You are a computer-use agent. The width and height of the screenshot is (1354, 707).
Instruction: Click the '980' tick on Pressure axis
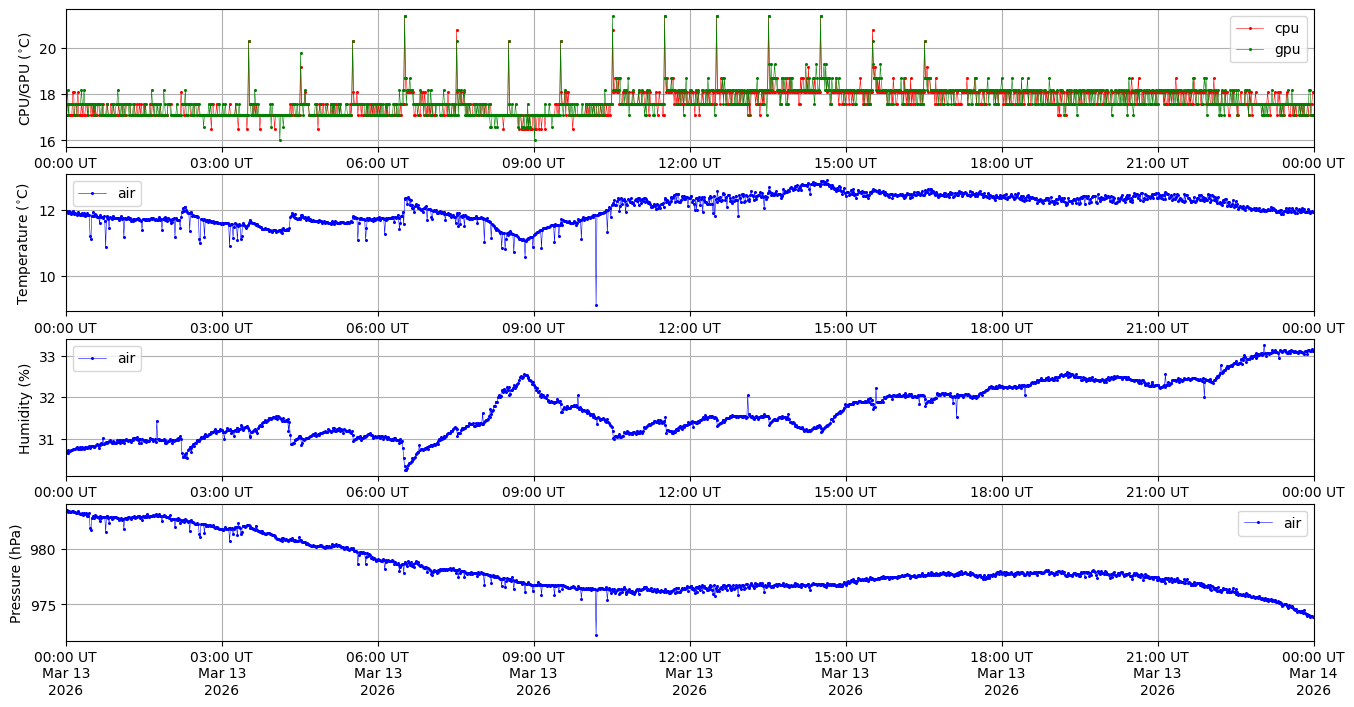click(x=44, y=550)
